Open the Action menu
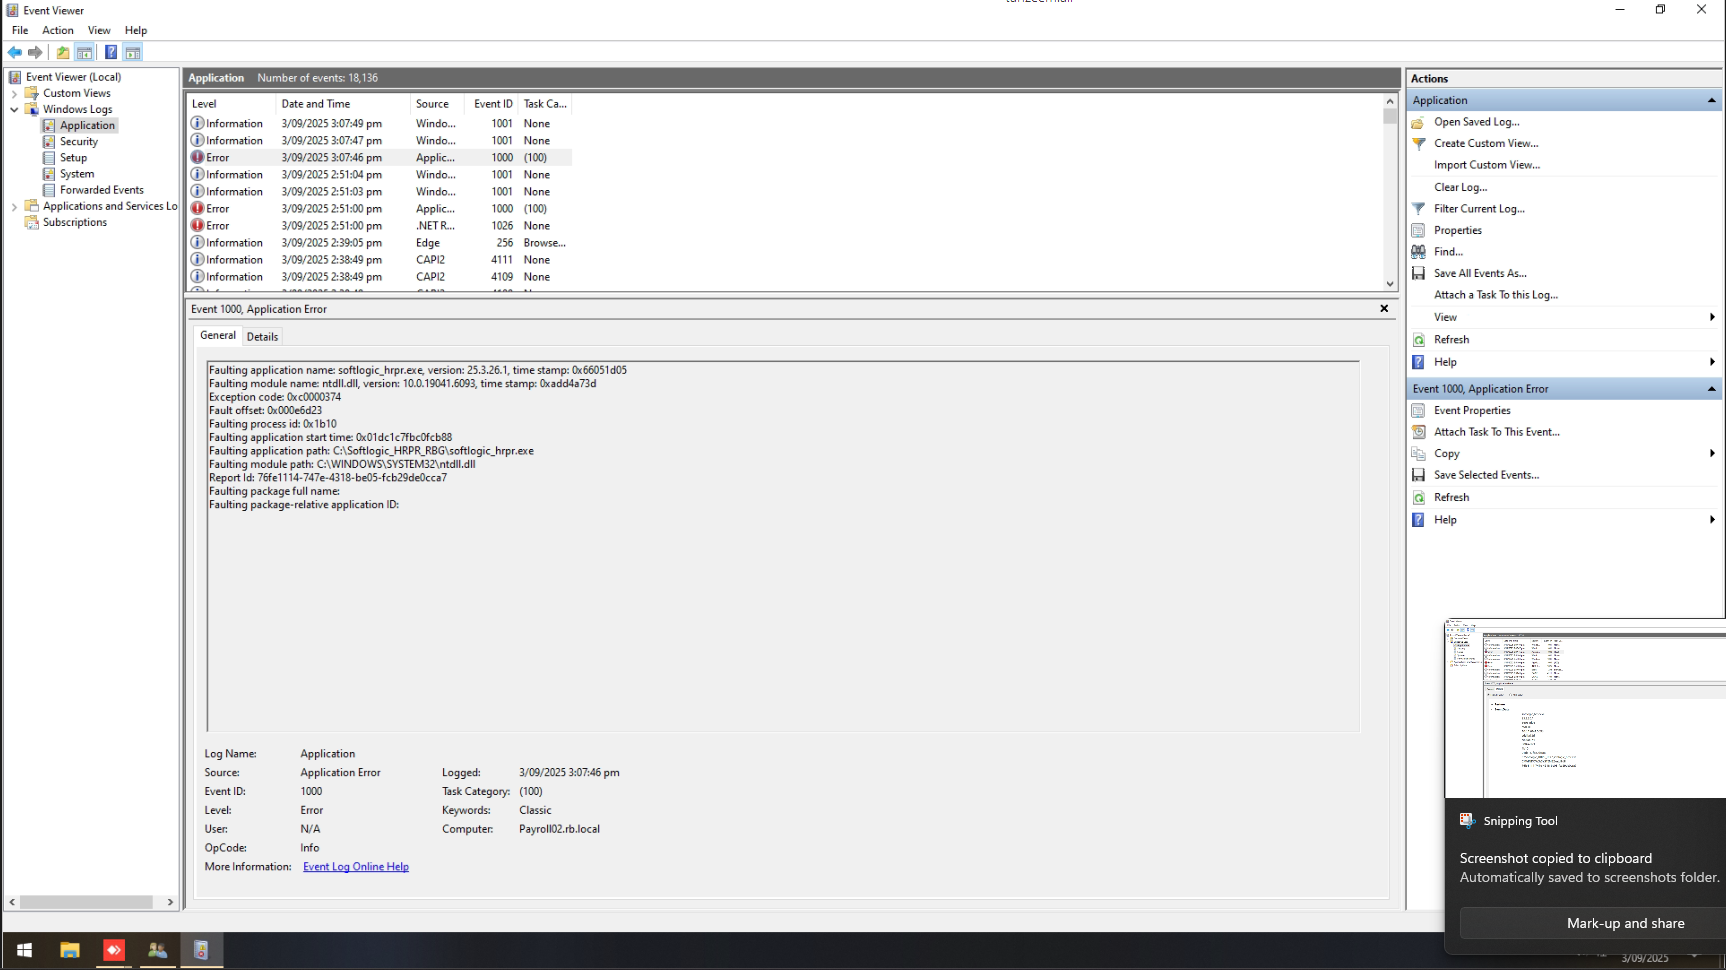Image resolution: width=1726 pixels, height=970 pixels. (x=58, y=30)
